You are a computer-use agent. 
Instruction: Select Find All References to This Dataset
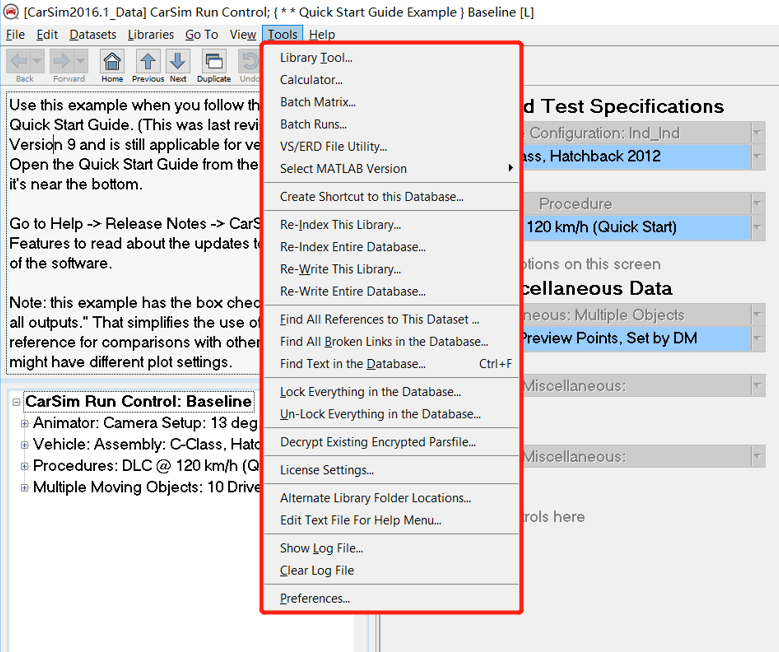[391, 319]
